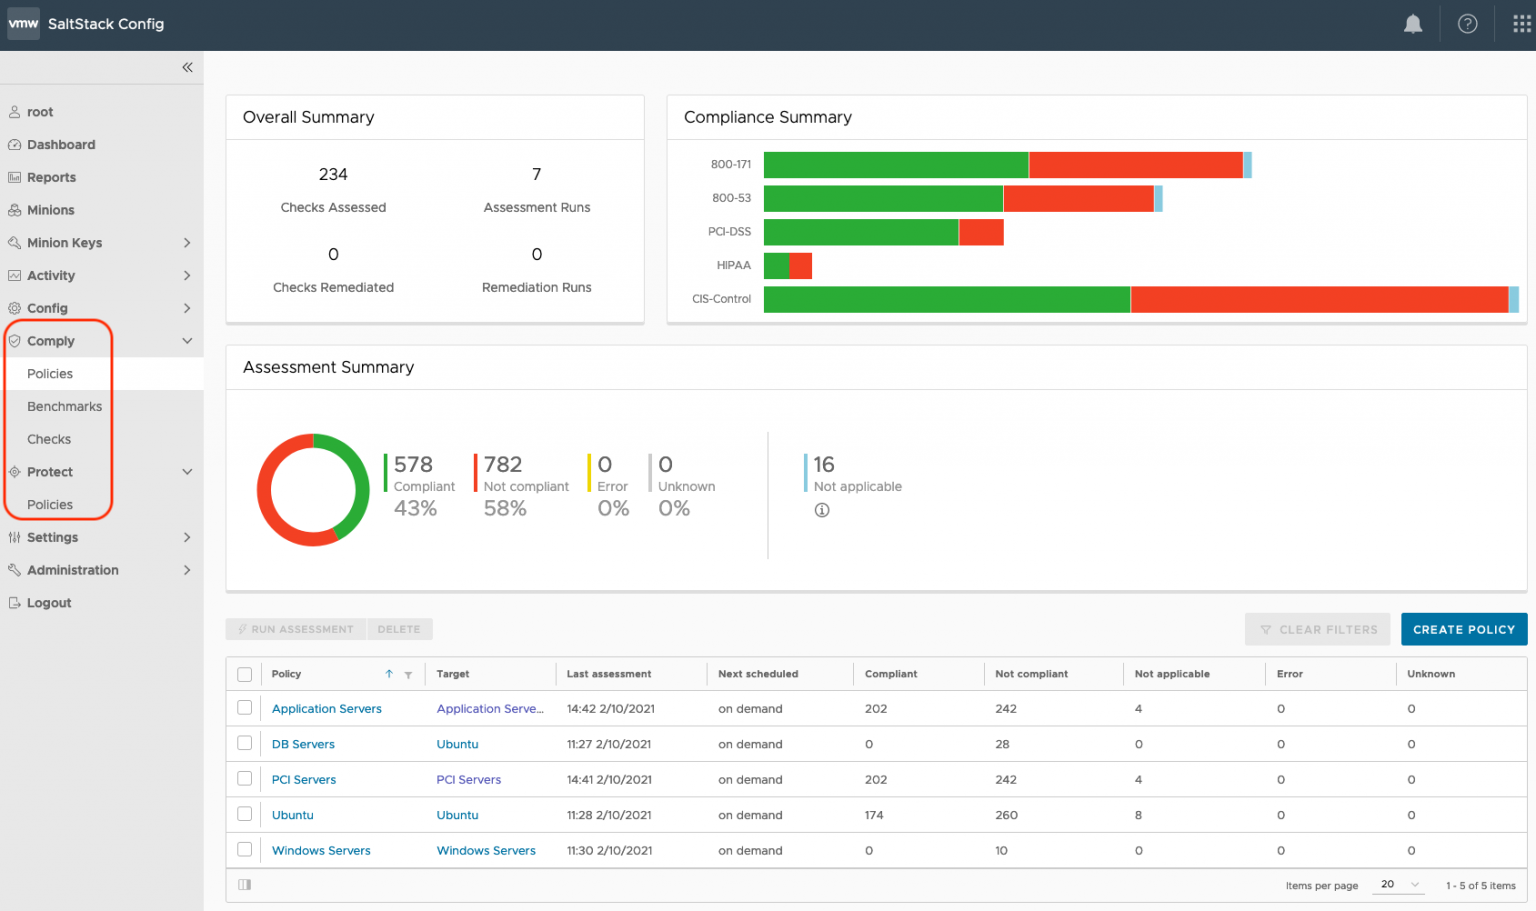Image resolution: width=1536 pixels, height=911 pixels.
Task: Click the Activity sidebar icon
Action: point(14,275)
